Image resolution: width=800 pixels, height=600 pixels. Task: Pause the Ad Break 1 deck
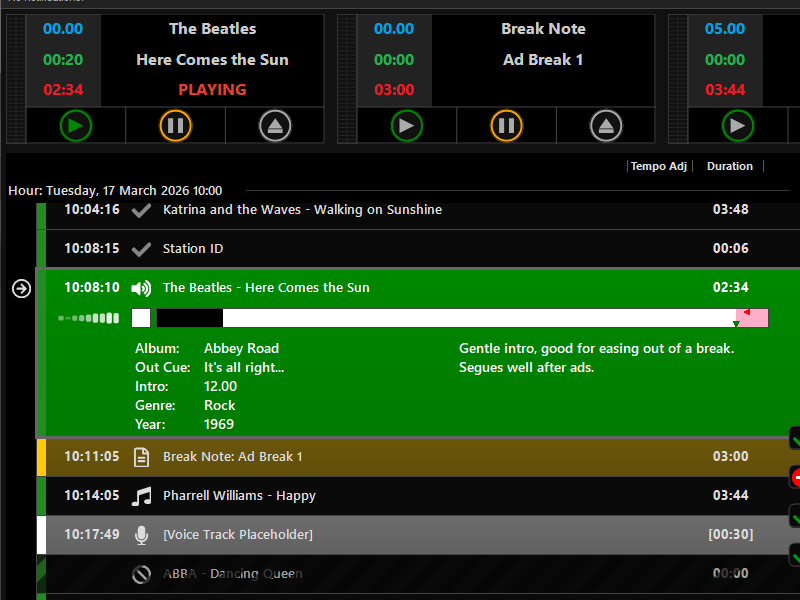[507, 126]
